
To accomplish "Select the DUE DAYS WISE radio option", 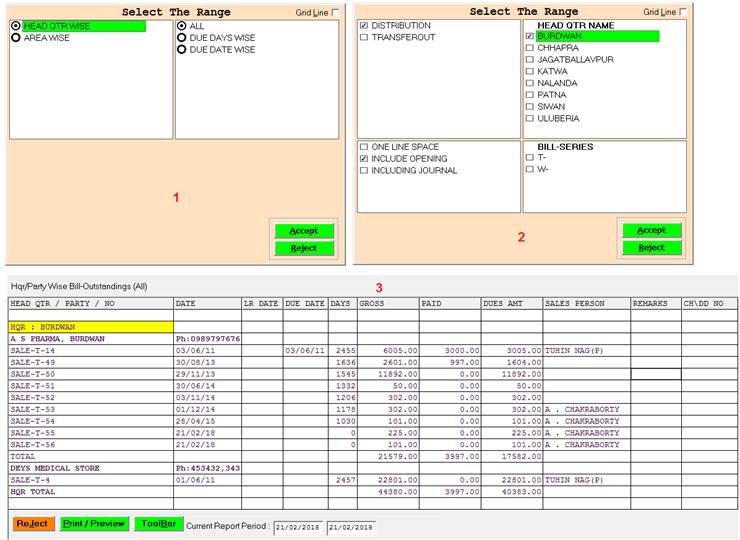I will pyautogui.click(x=182, y=38).
